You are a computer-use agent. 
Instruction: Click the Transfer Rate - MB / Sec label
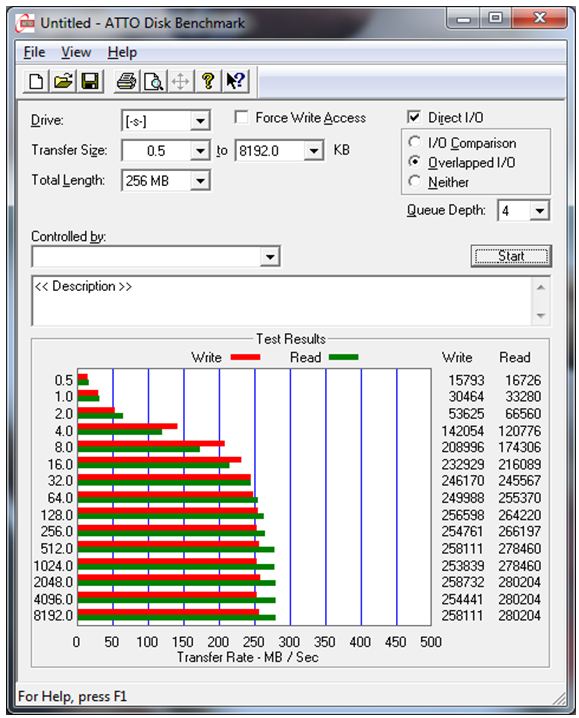pos(247,657)
